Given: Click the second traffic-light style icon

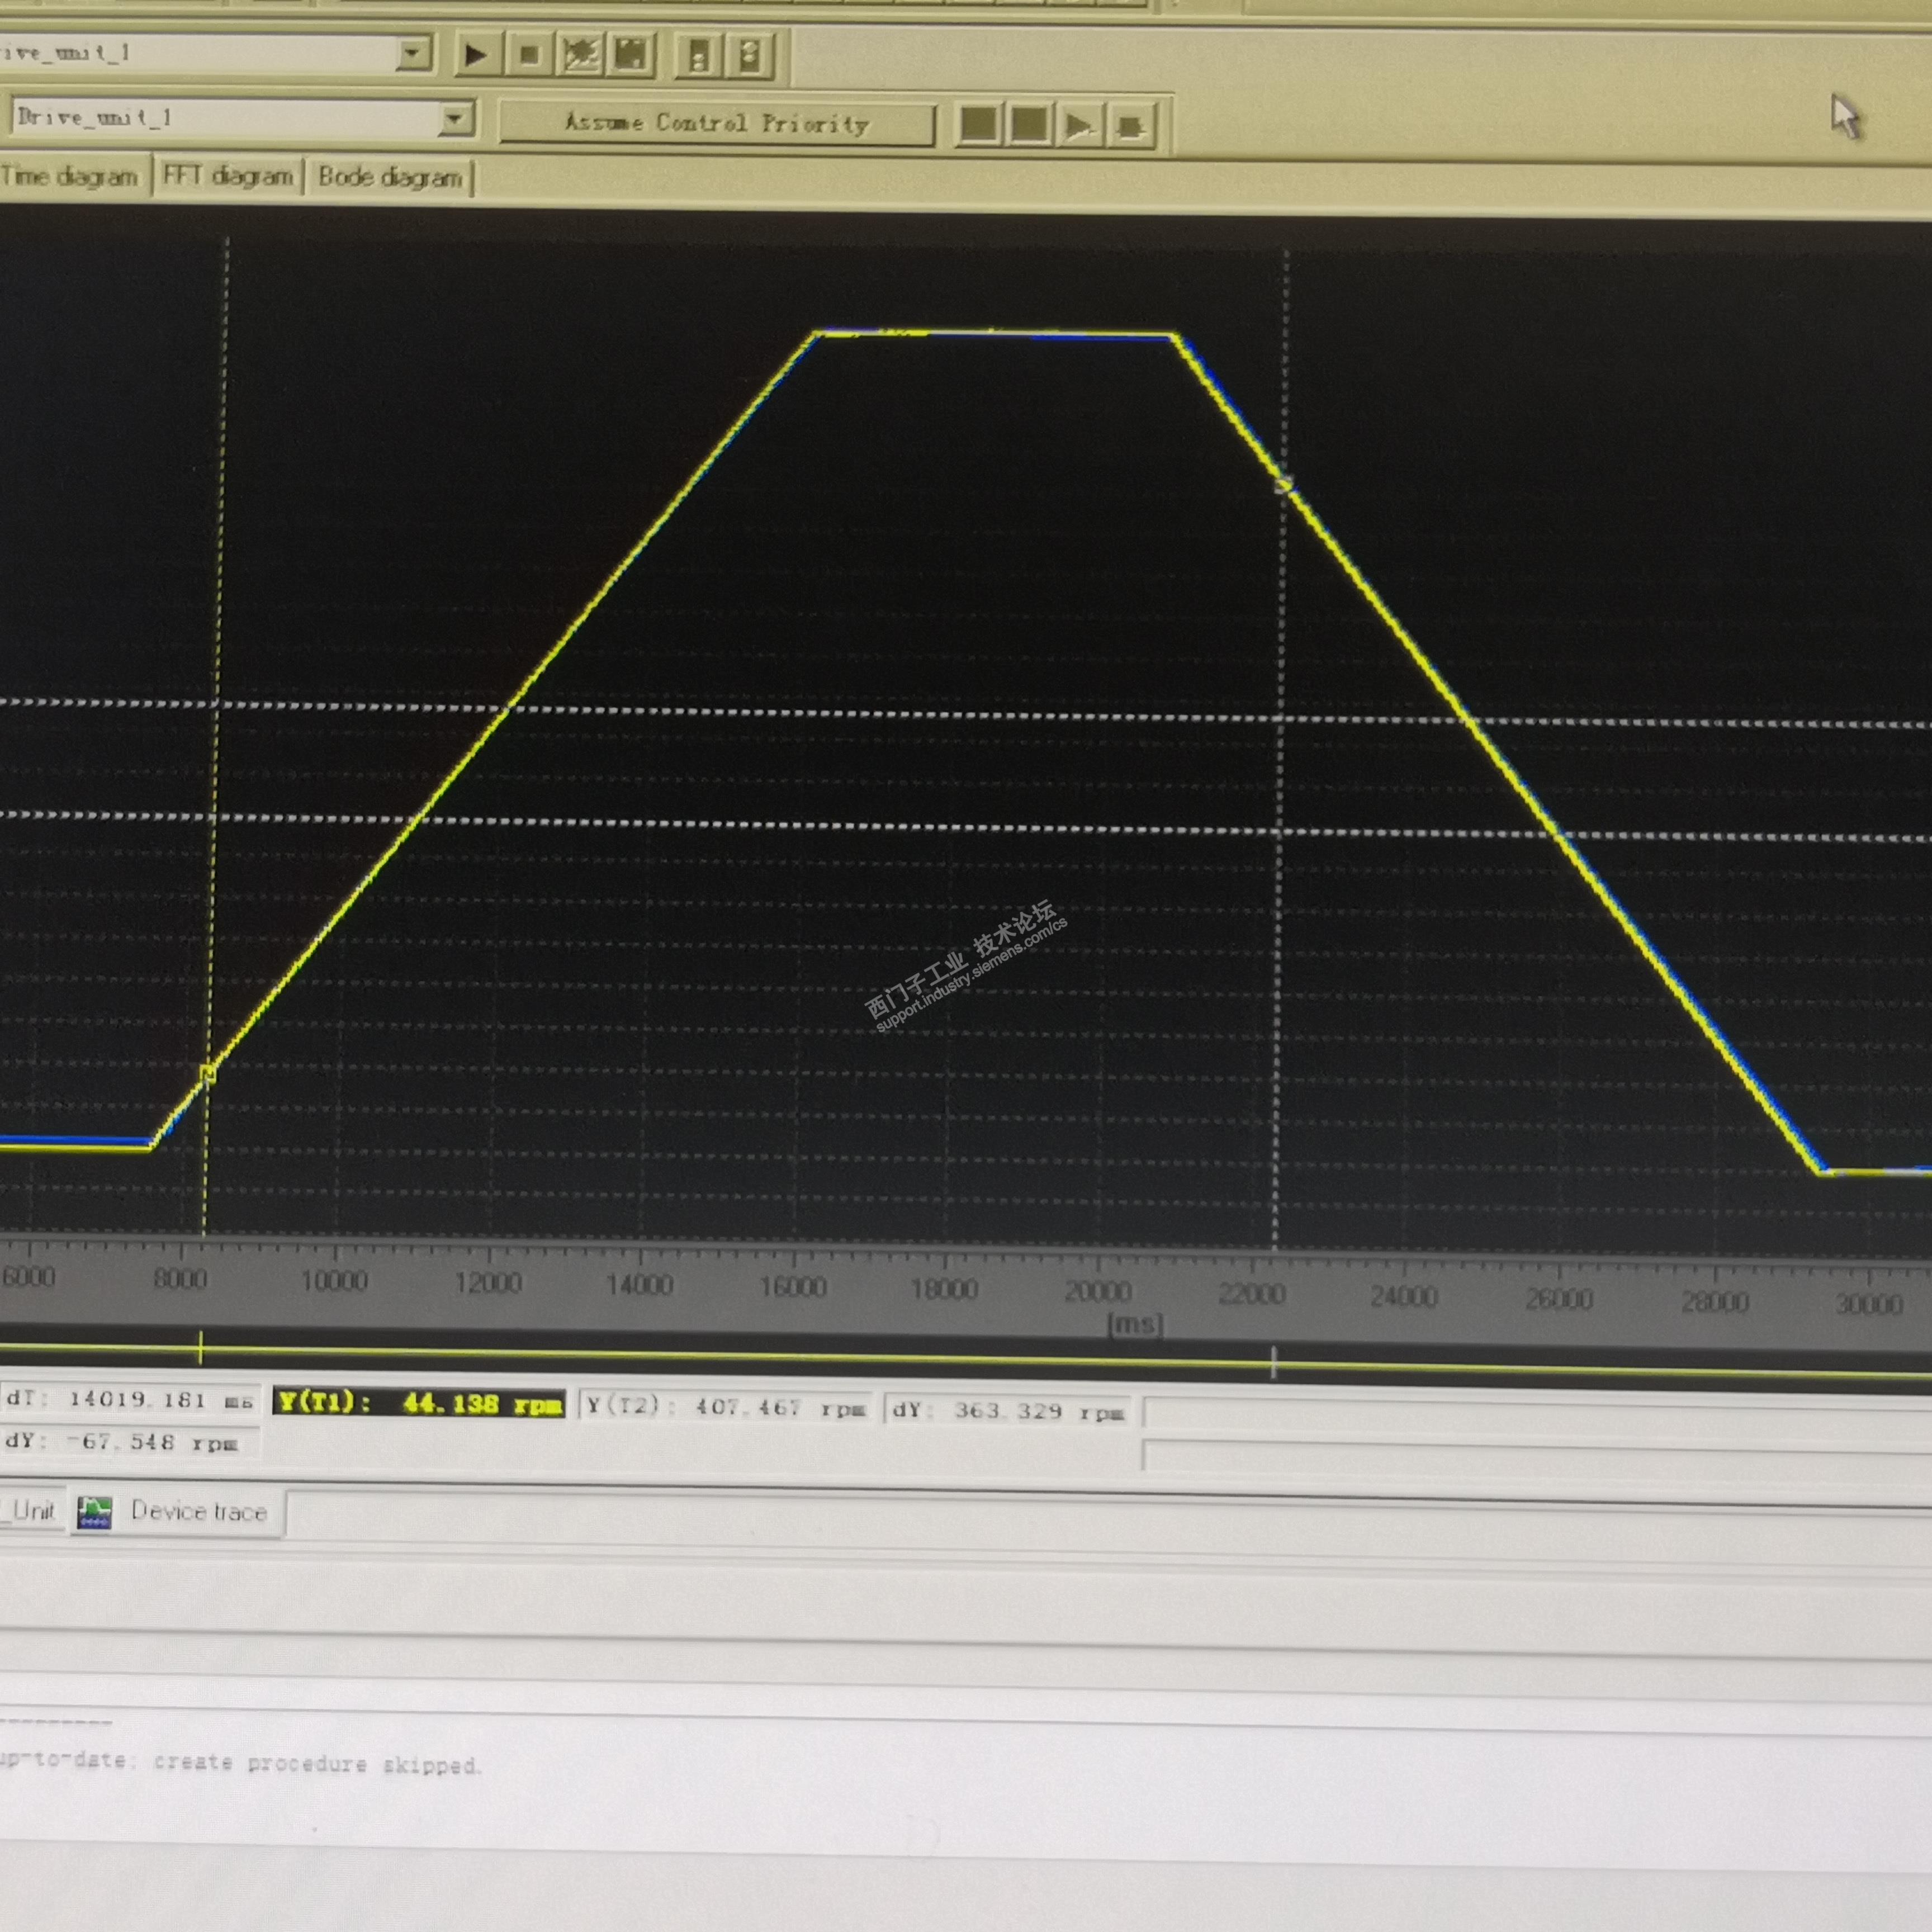Looking at the screenshot, I should [x=750, y=55].
